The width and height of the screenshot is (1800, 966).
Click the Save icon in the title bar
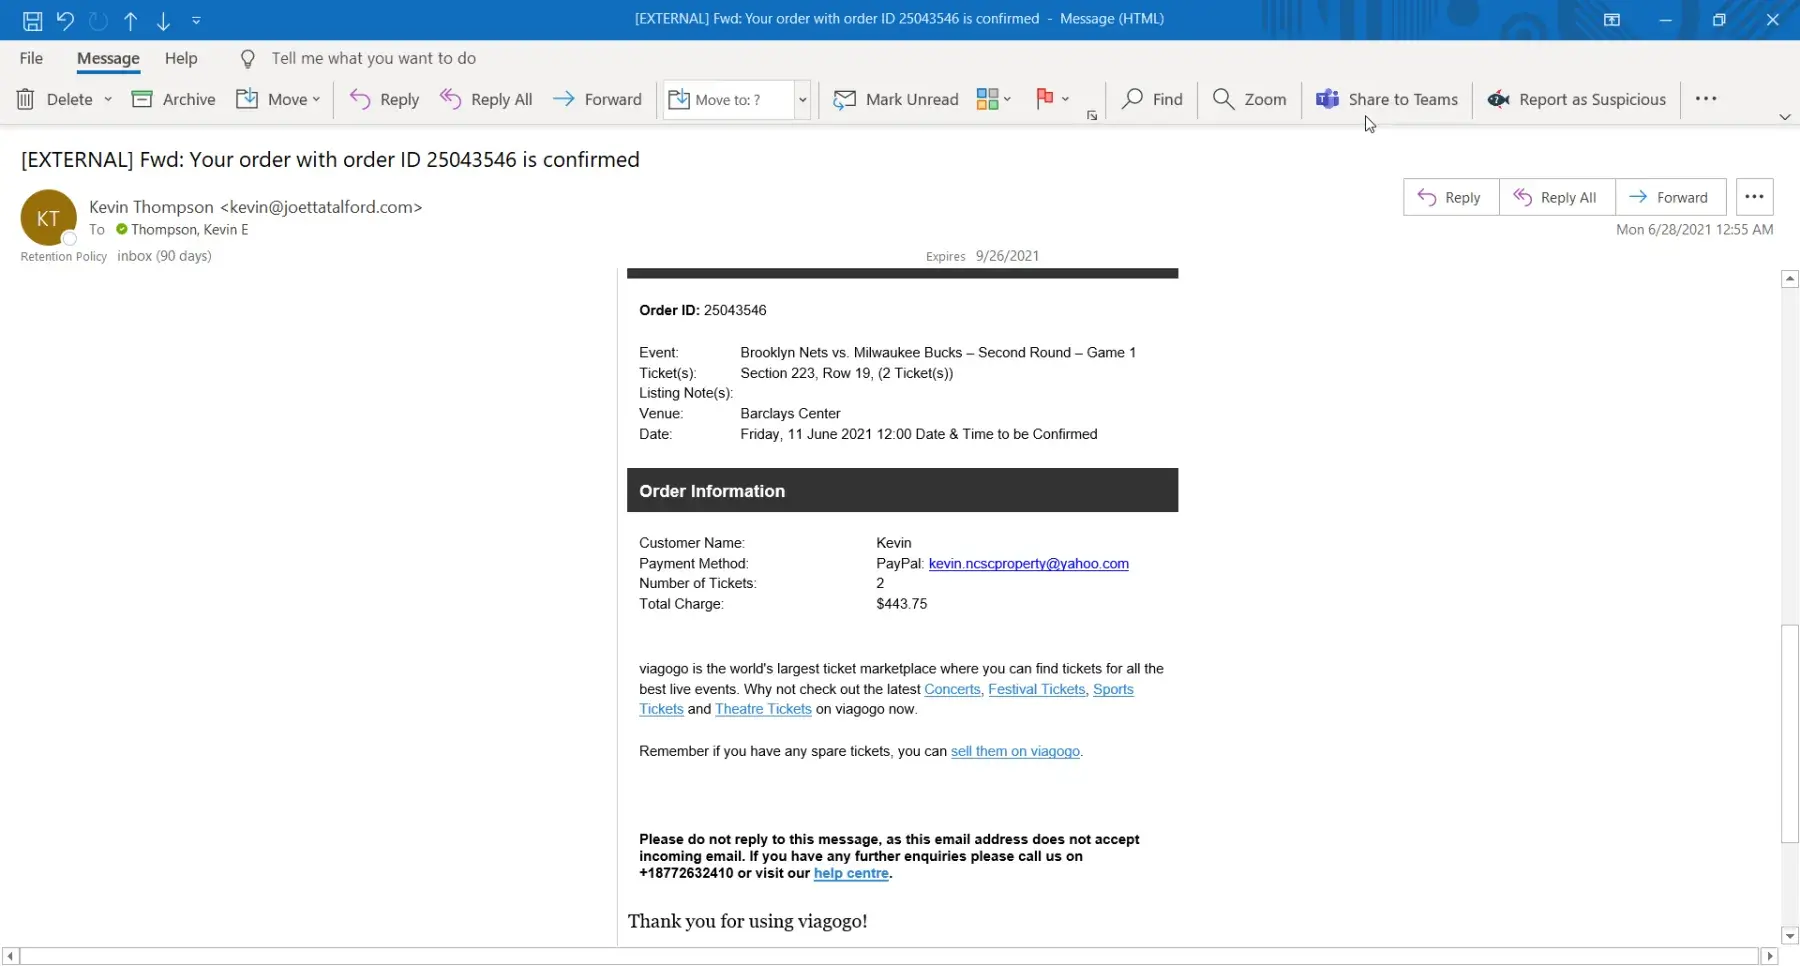click(x=32, y=20)
